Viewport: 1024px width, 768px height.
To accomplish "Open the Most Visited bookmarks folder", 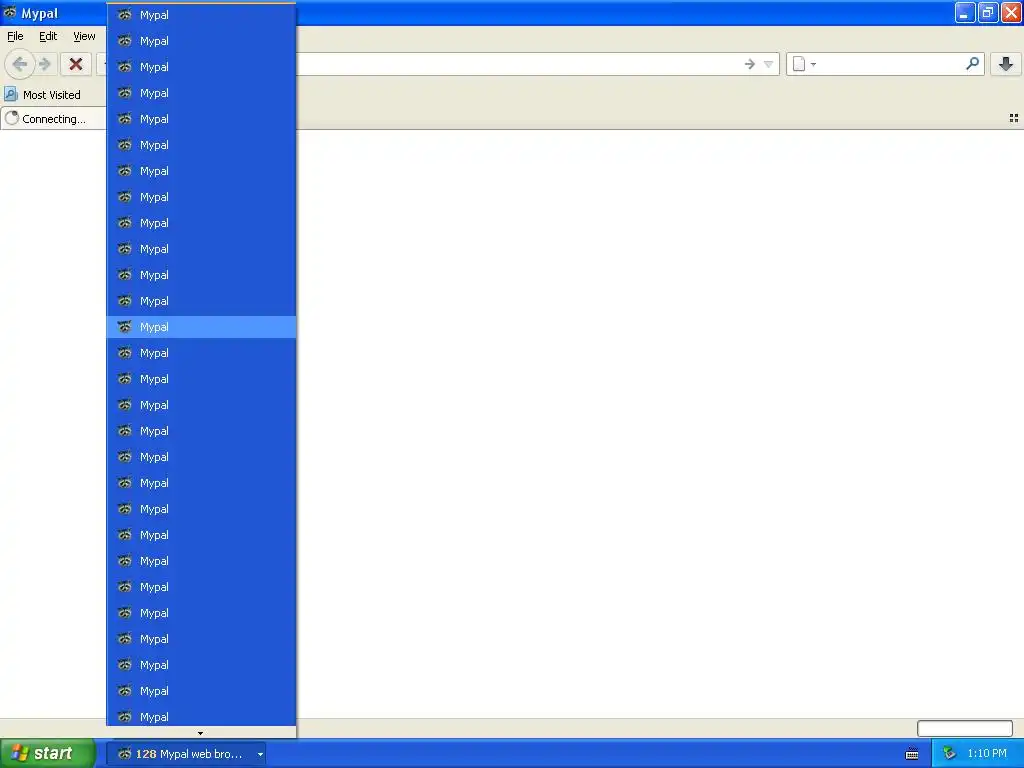I will click(42, 95).
